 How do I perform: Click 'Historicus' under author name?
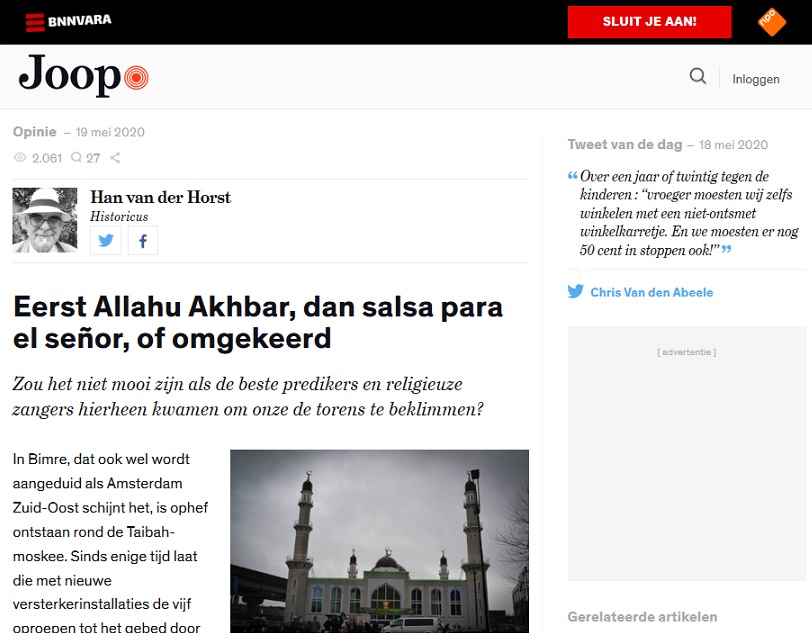[x=119, y=217]
